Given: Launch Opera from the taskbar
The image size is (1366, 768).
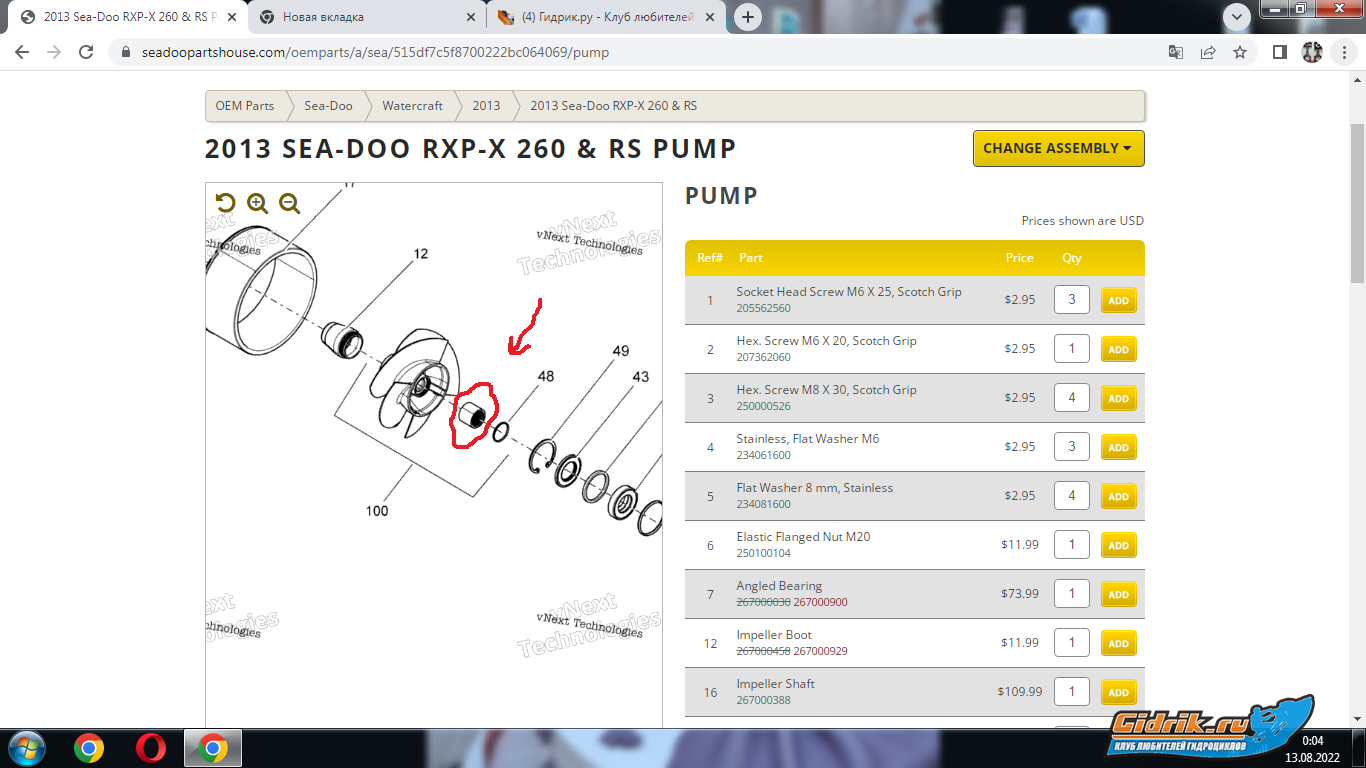Looking at the screenshot, I should coord(151,747).
